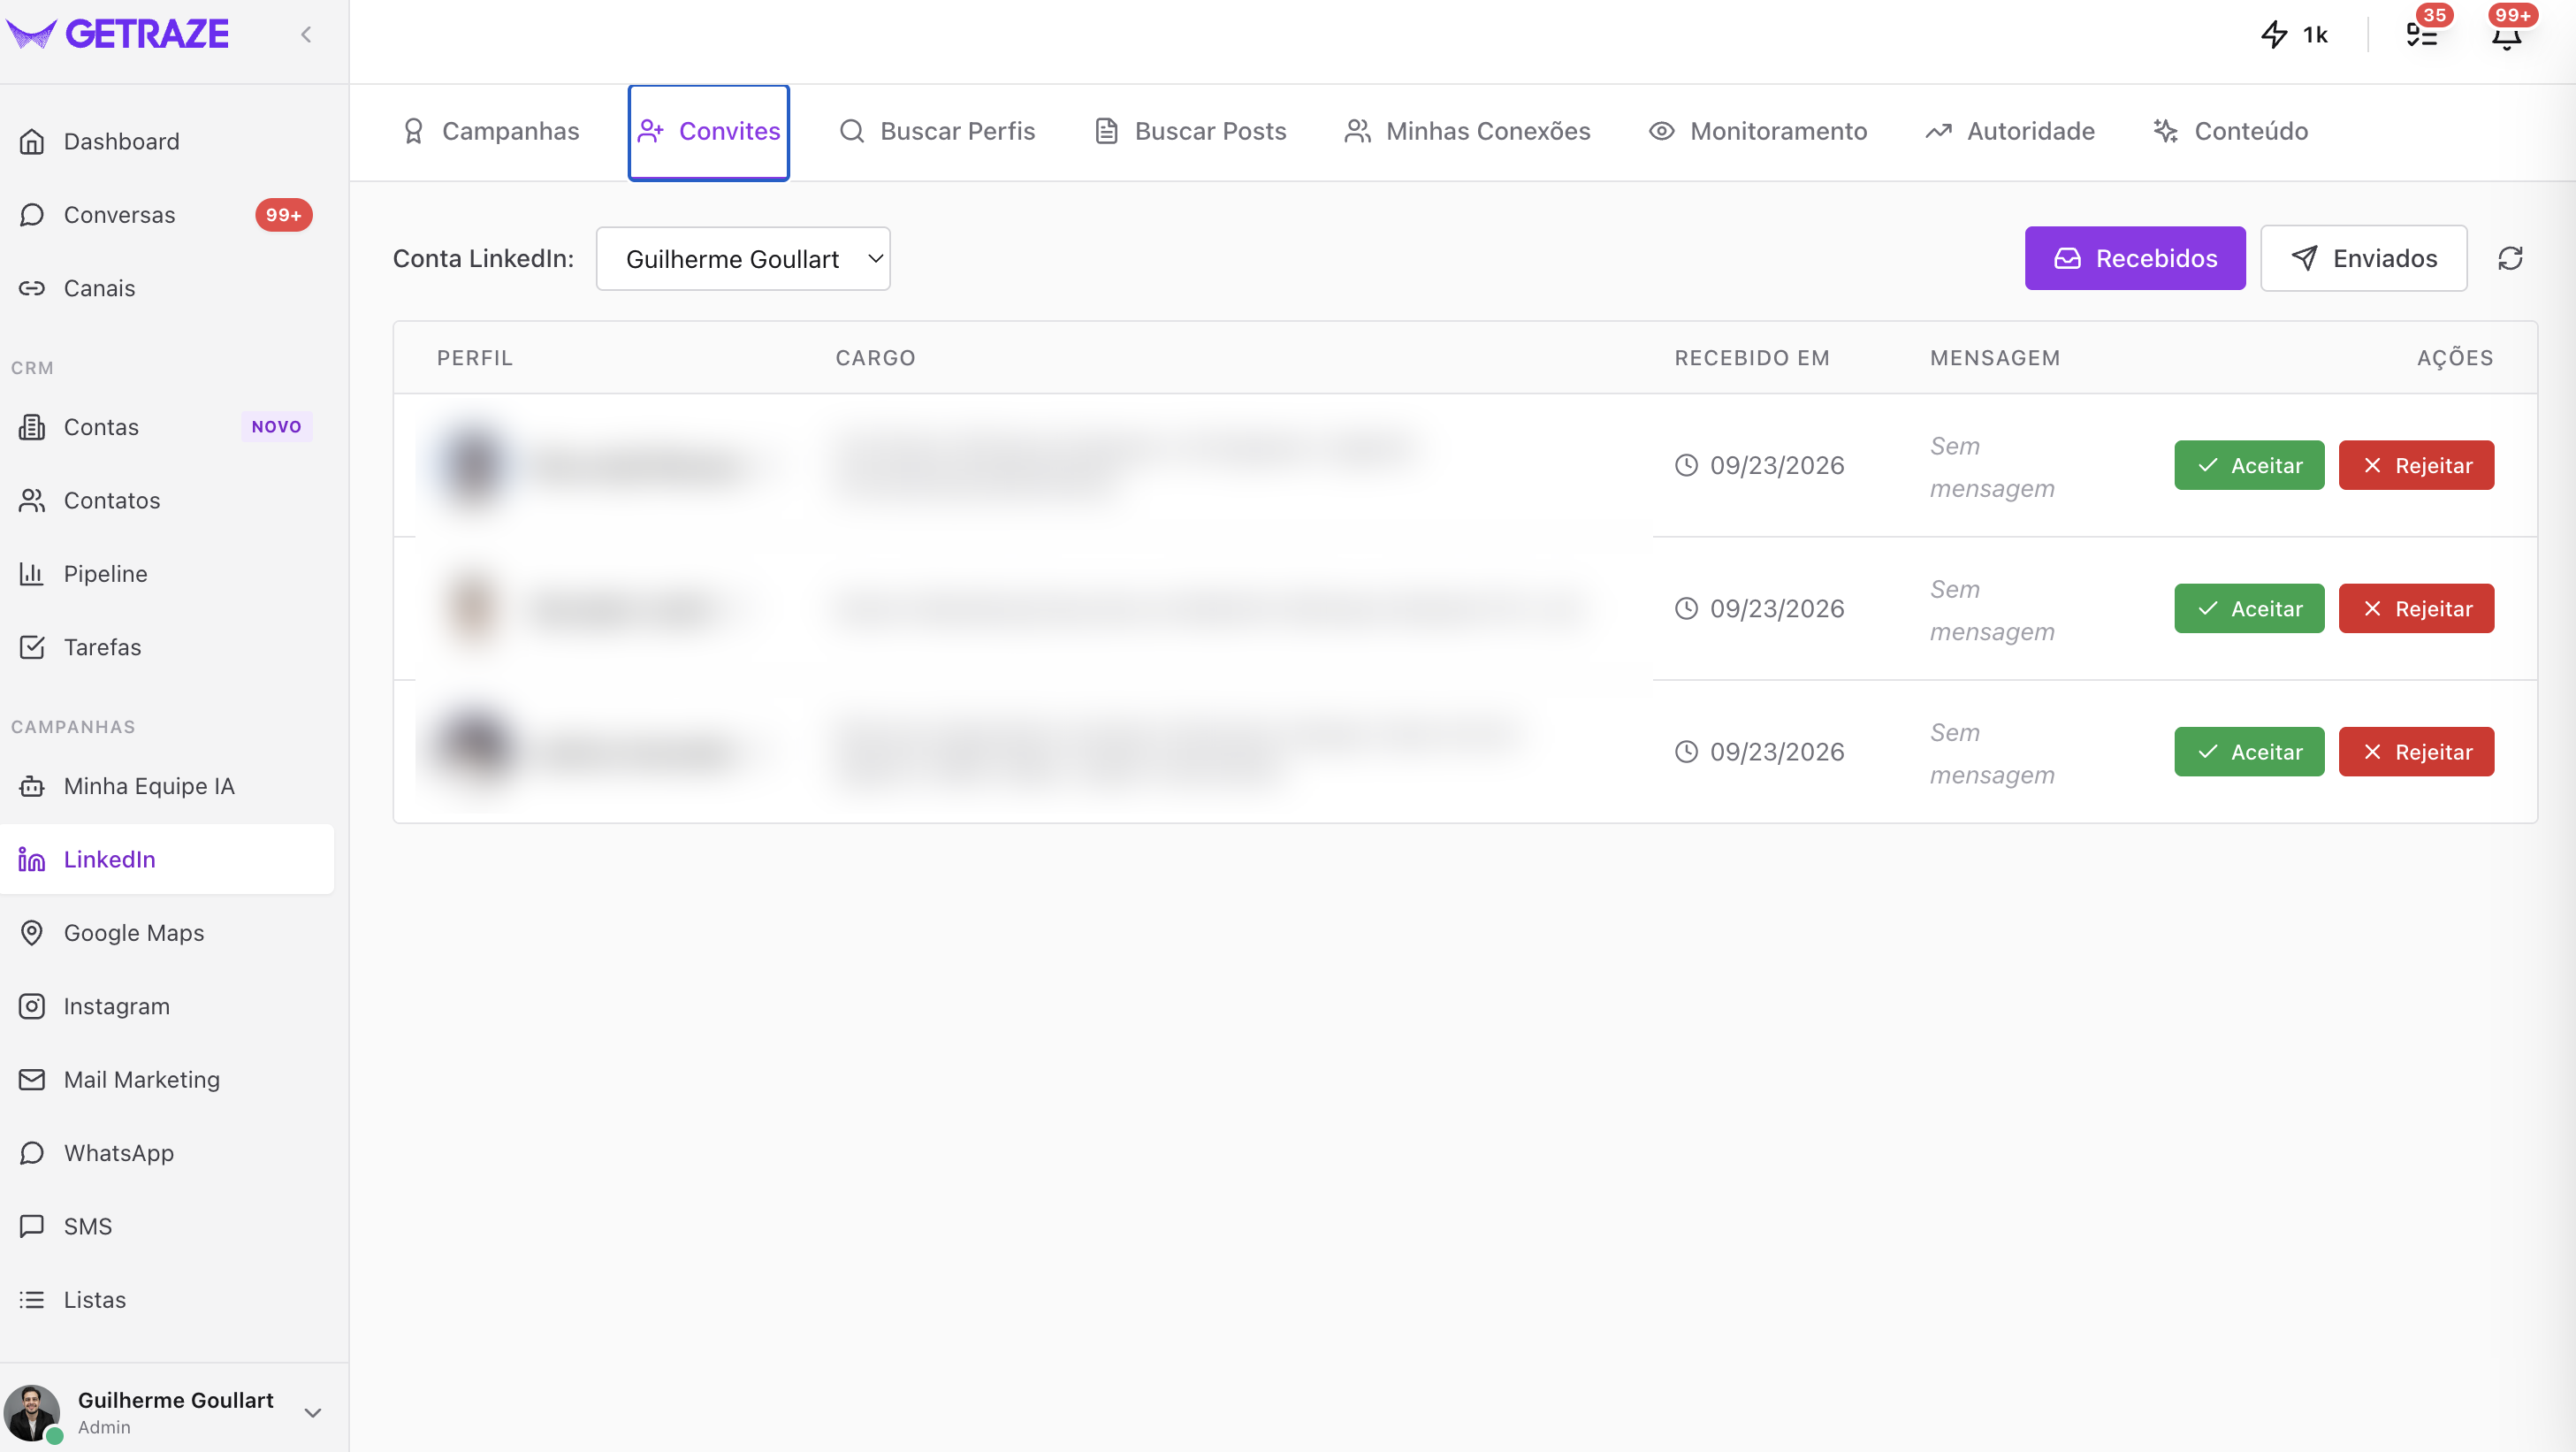The image size is (2576, 1452).
Task: Open Minha Equipe IA
Action: [168, 786]
